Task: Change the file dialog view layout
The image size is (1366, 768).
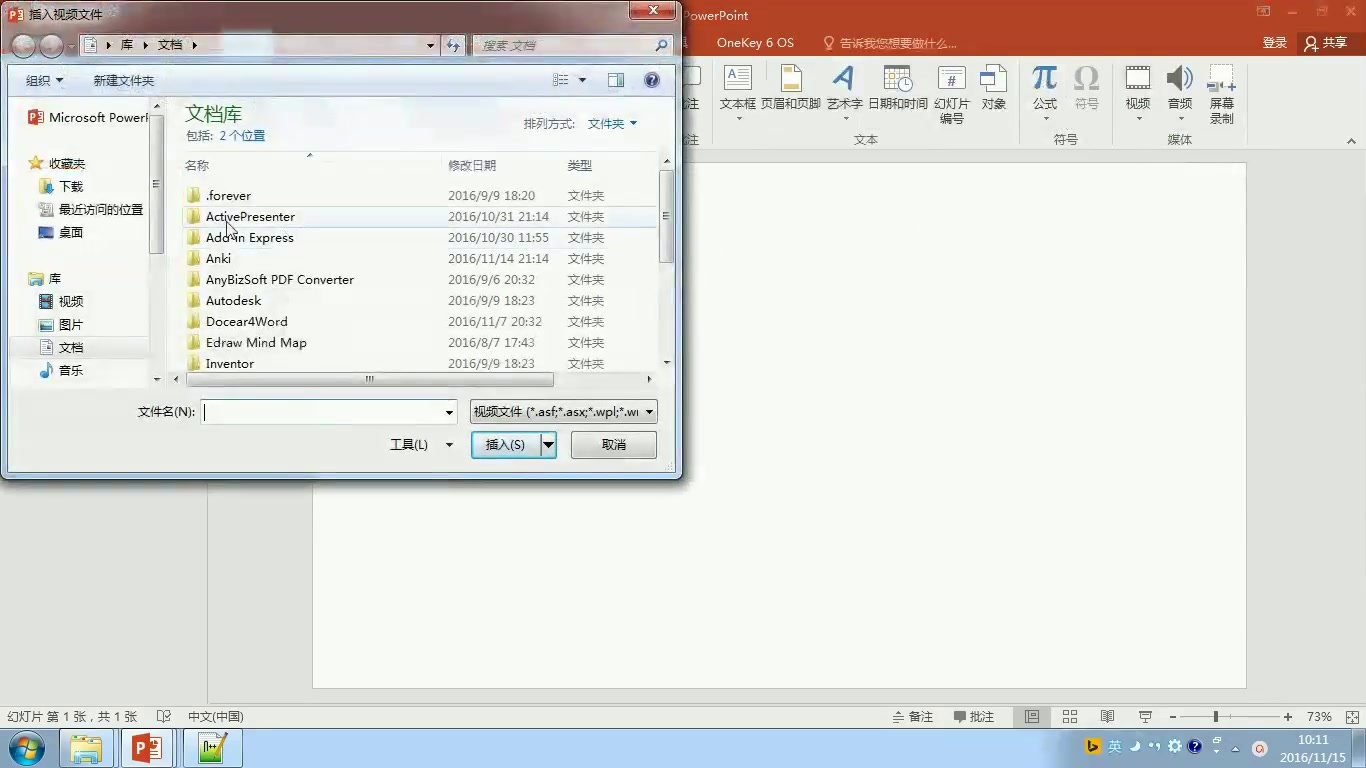Action: click(x=561, y=80)
